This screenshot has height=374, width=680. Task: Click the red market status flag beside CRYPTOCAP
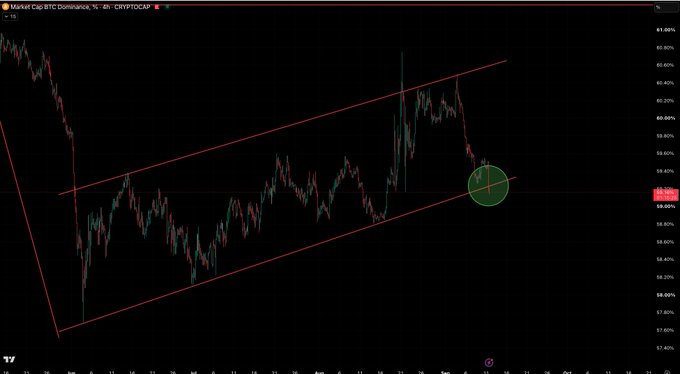point(156,7)
